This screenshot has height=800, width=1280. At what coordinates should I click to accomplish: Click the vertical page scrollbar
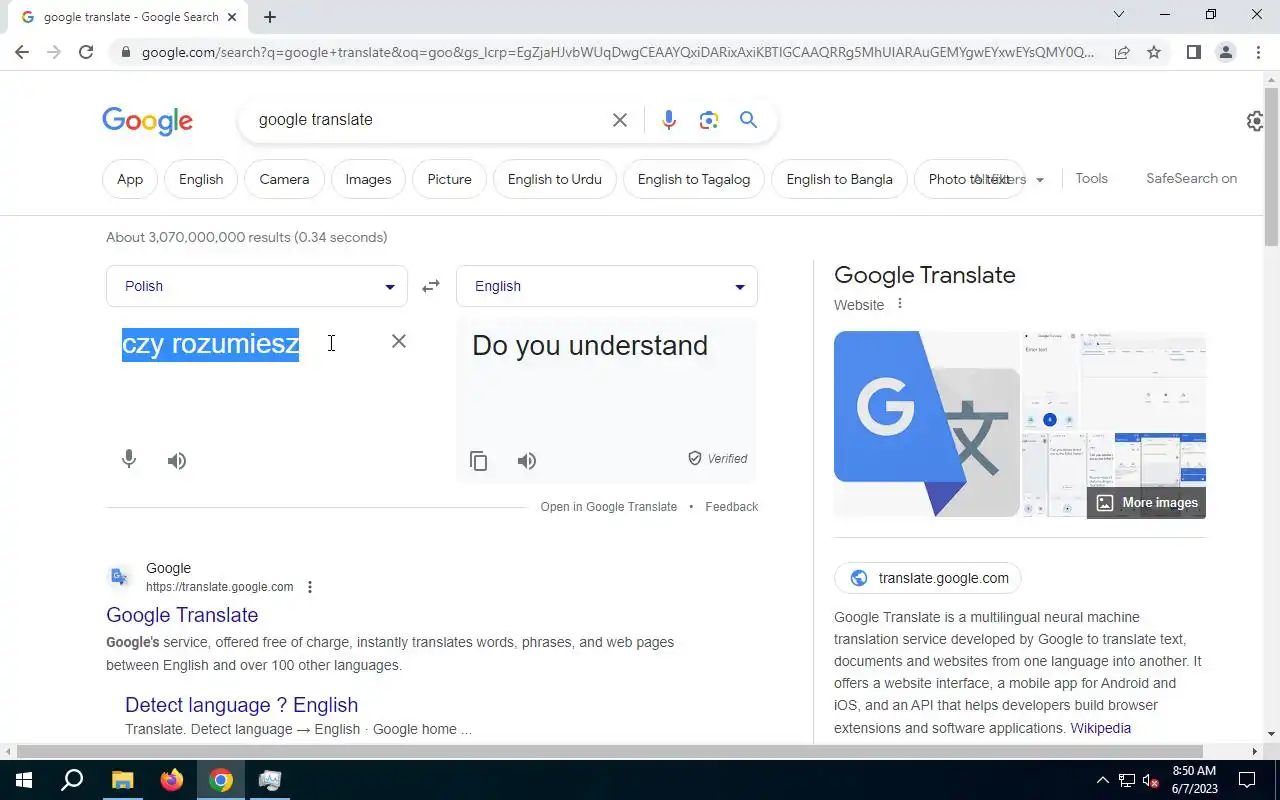(1271, 165)
